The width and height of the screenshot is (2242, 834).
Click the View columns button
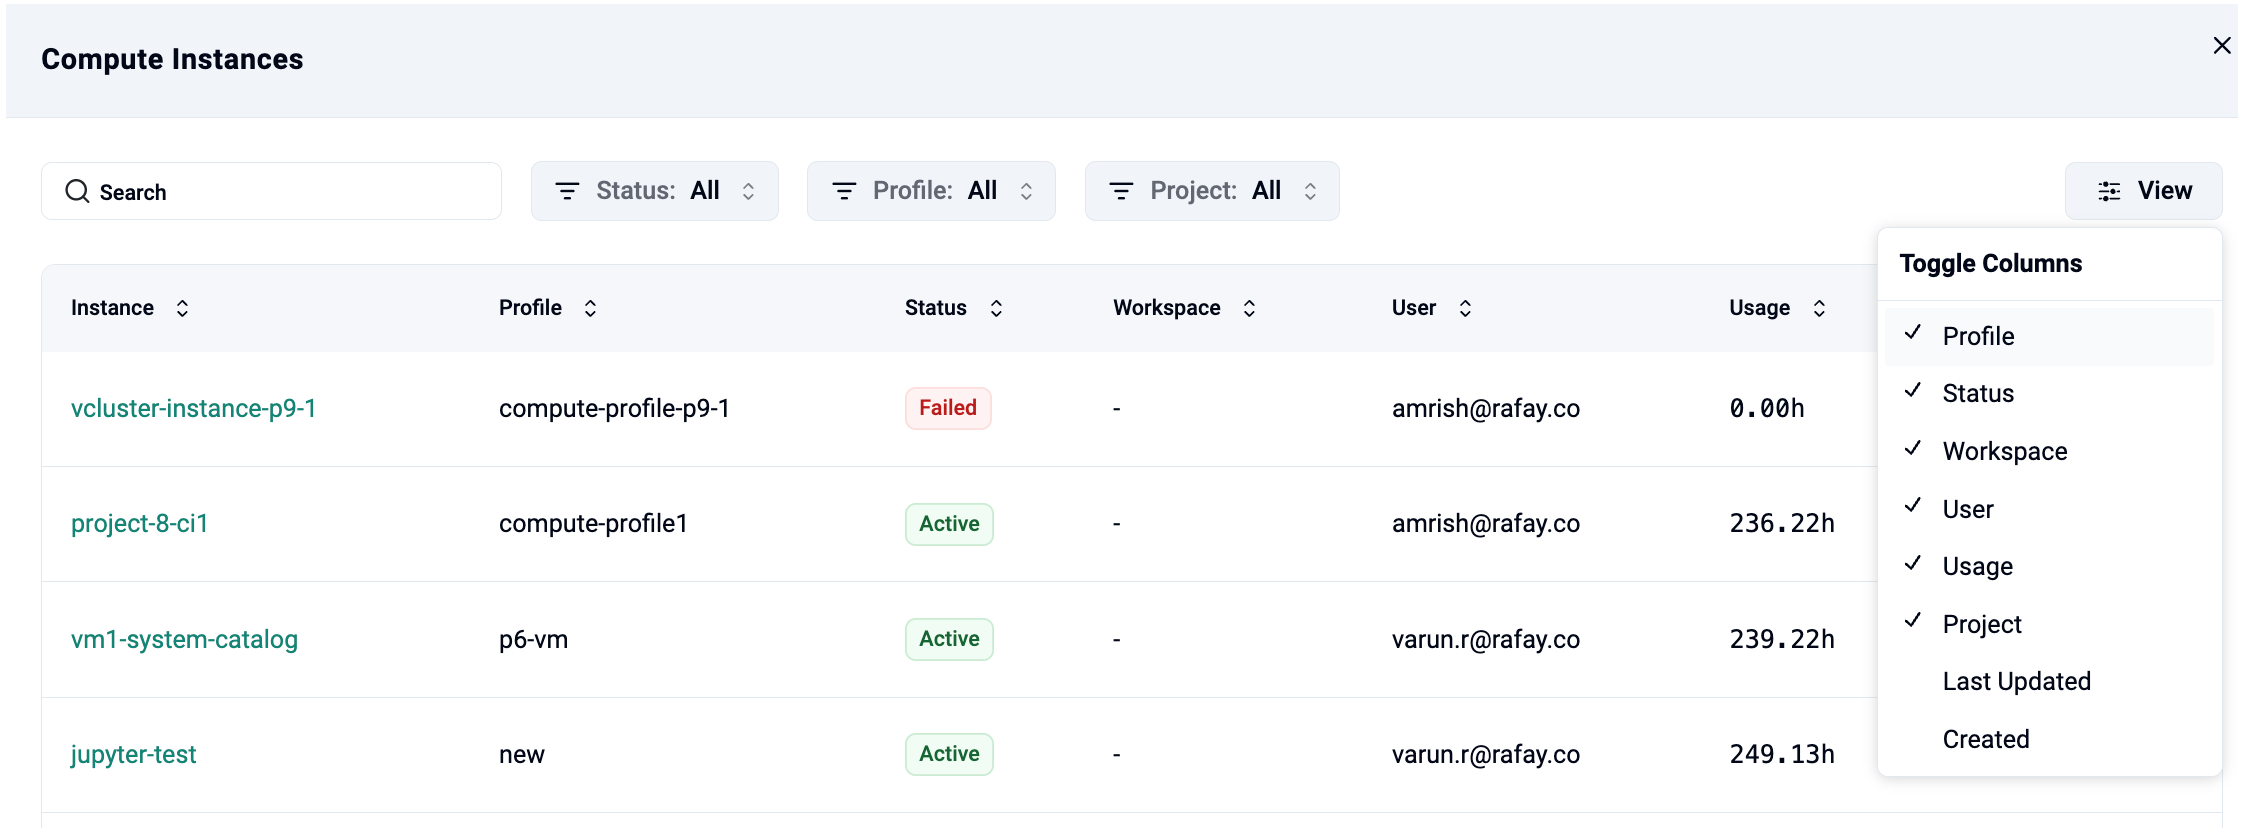[2143, 191]
